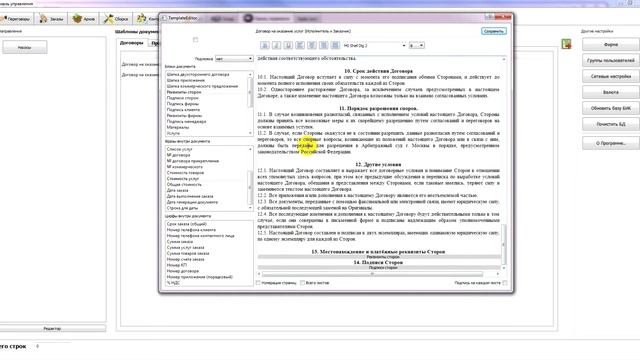
Task: Open the Переговоры toolbar section
Action: click(x=16, y=19)
